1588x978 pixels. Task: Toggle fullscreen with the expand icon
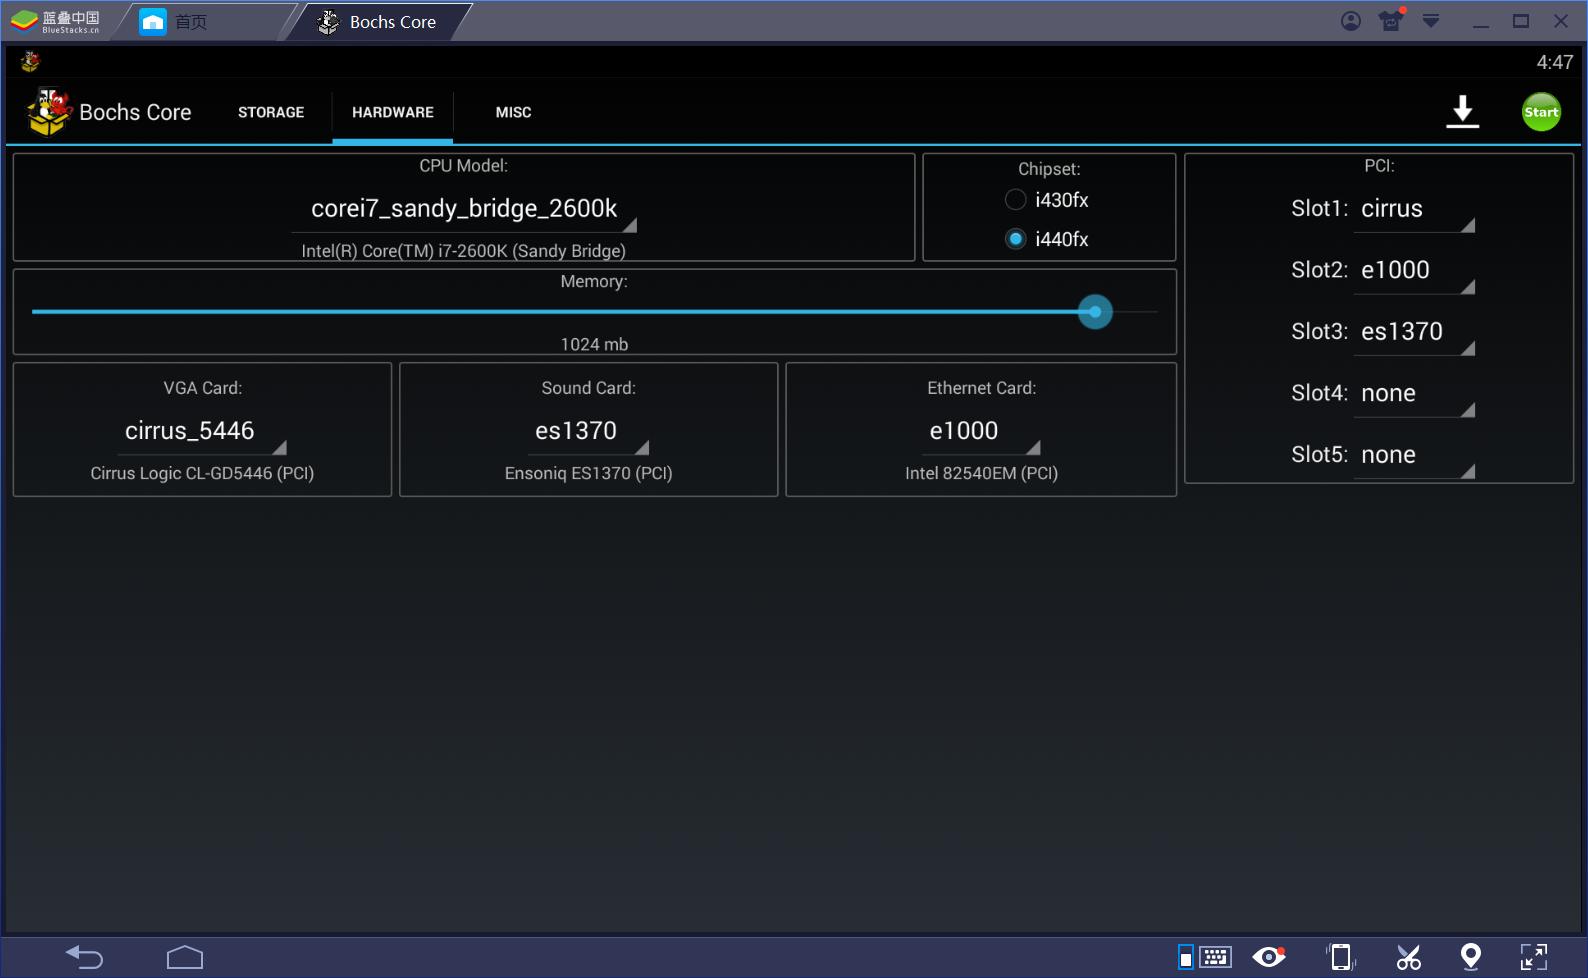tap(1533, 957)
